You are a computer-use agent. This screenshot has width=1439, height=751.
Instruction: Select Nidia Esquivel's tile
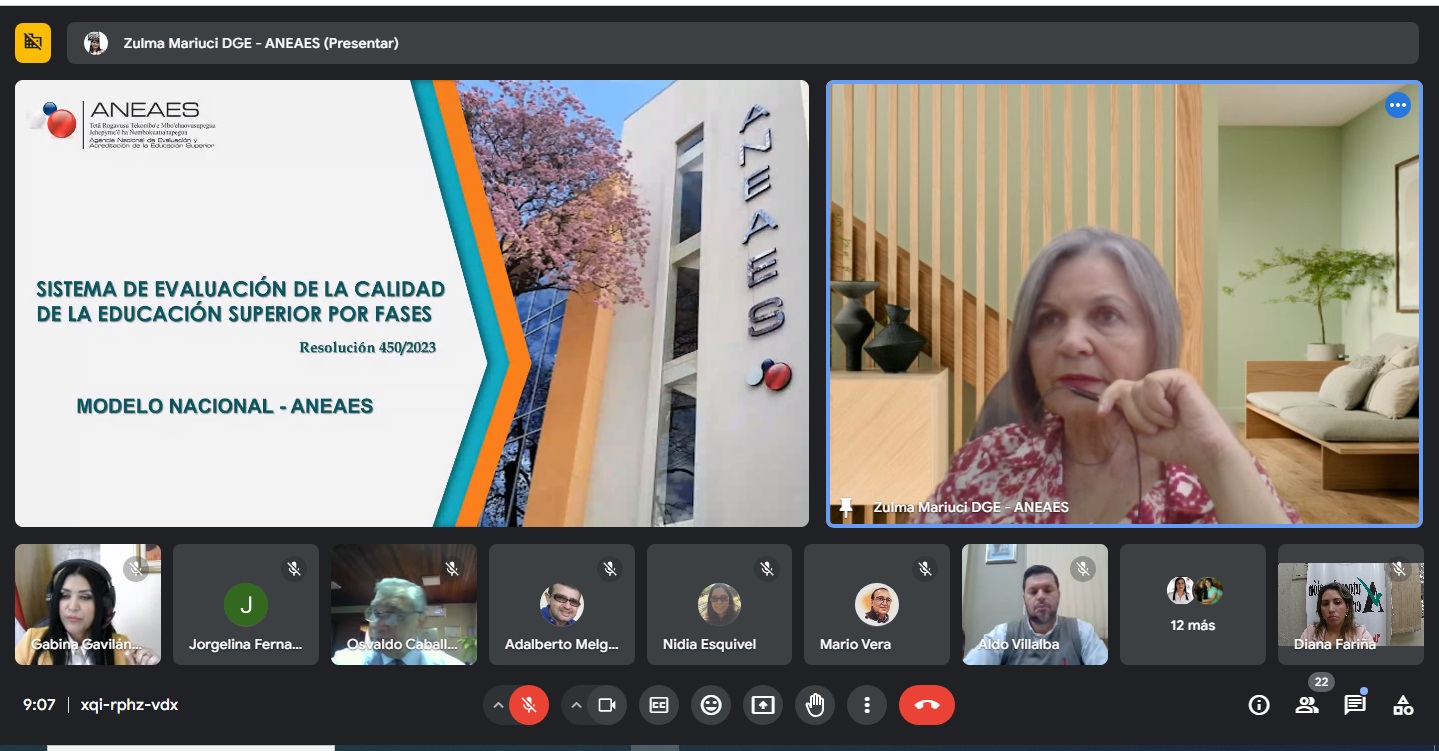click(719, 604)
